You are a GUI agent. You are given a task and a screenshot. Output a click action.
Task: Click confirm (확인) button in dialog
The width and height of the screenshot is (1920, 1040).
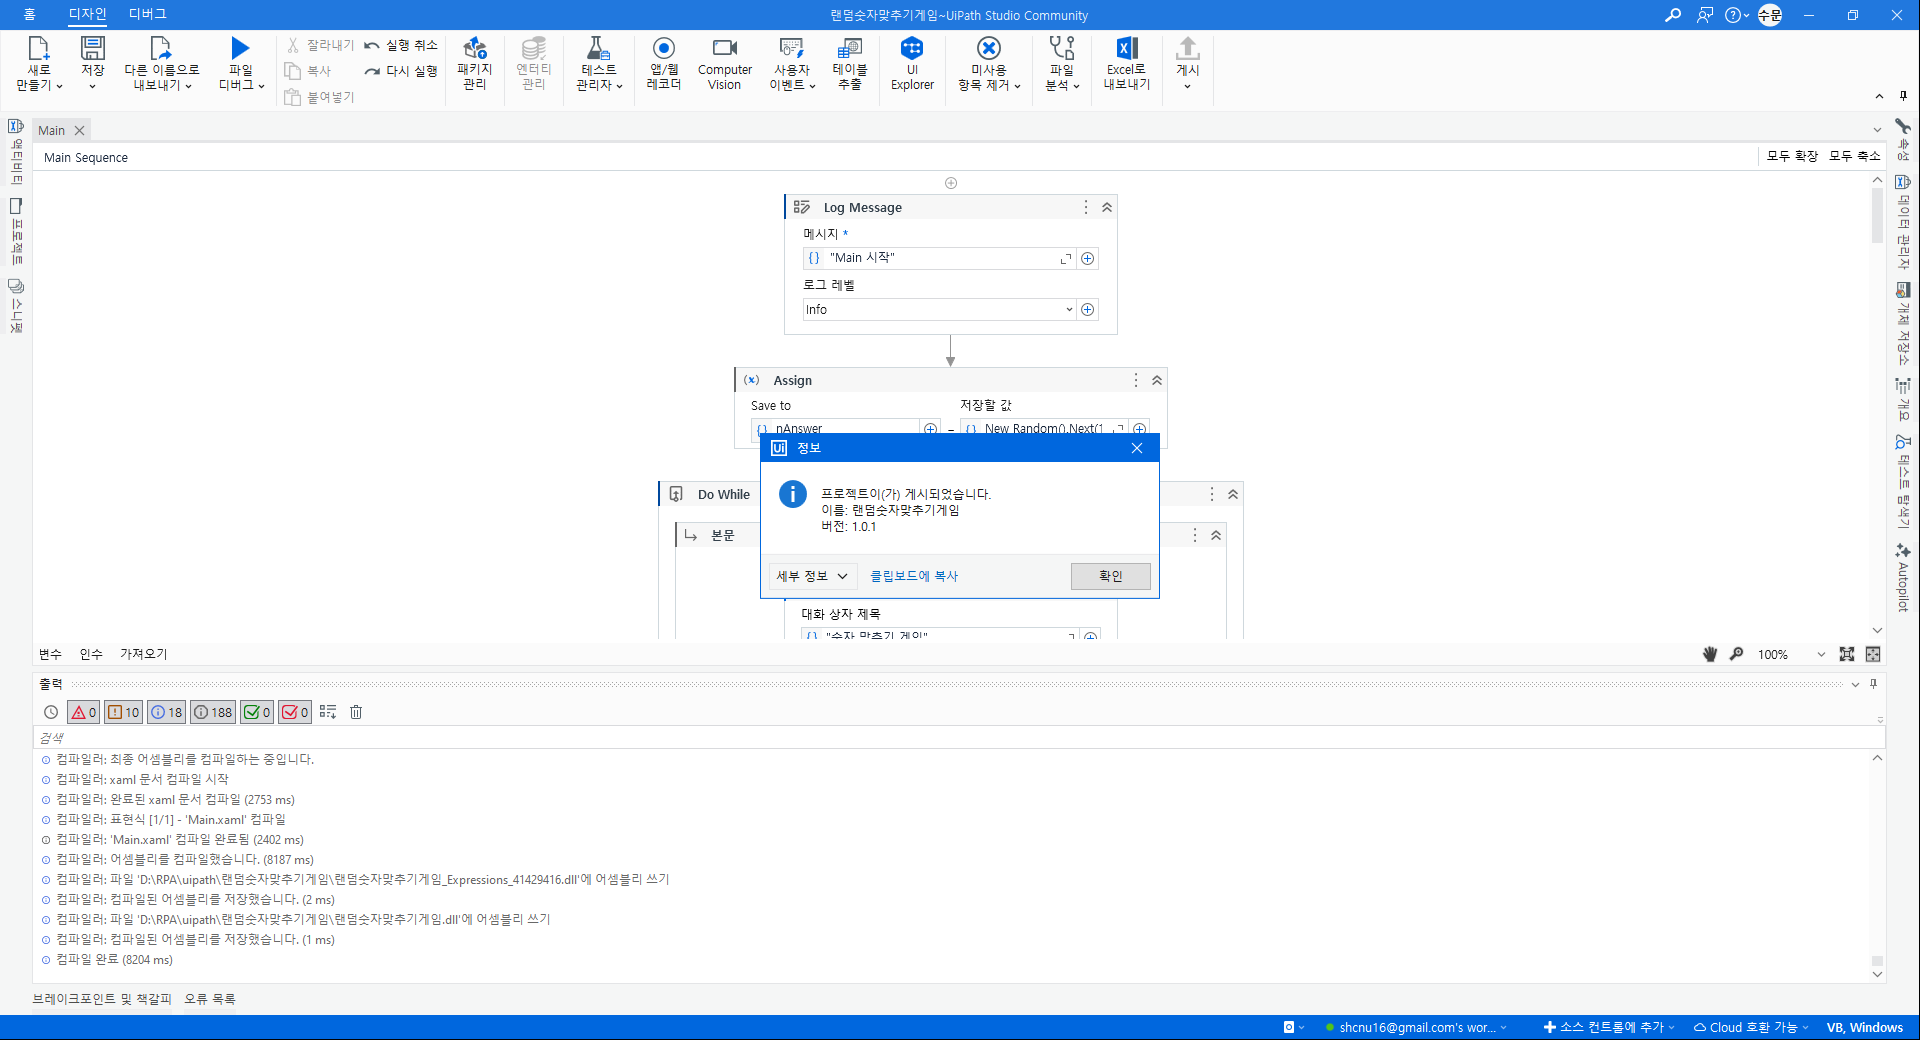pos(1110,576)
